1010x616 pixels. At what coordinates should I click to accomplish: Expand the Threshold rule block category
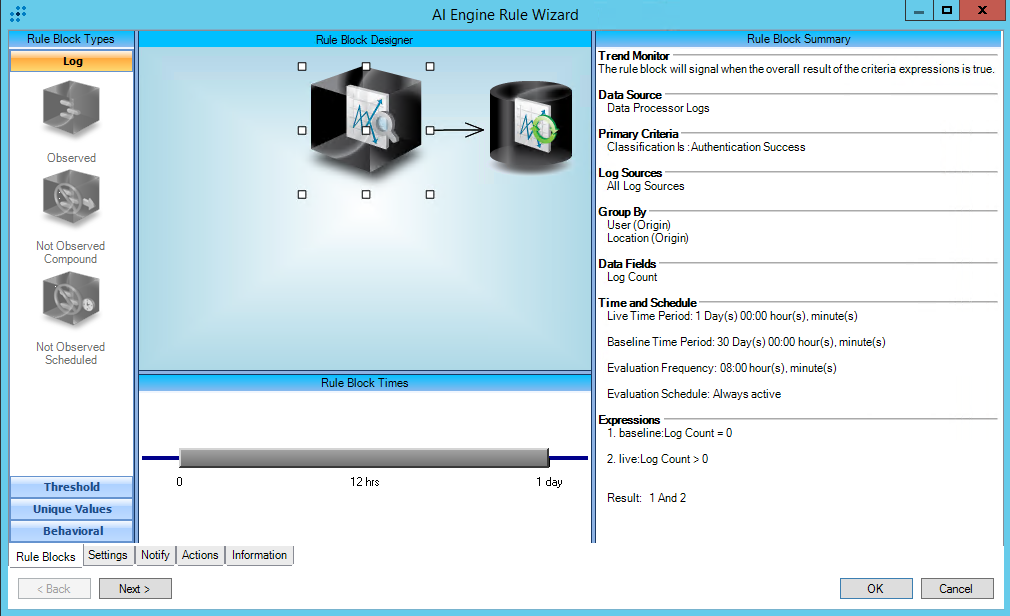point(71,487)
